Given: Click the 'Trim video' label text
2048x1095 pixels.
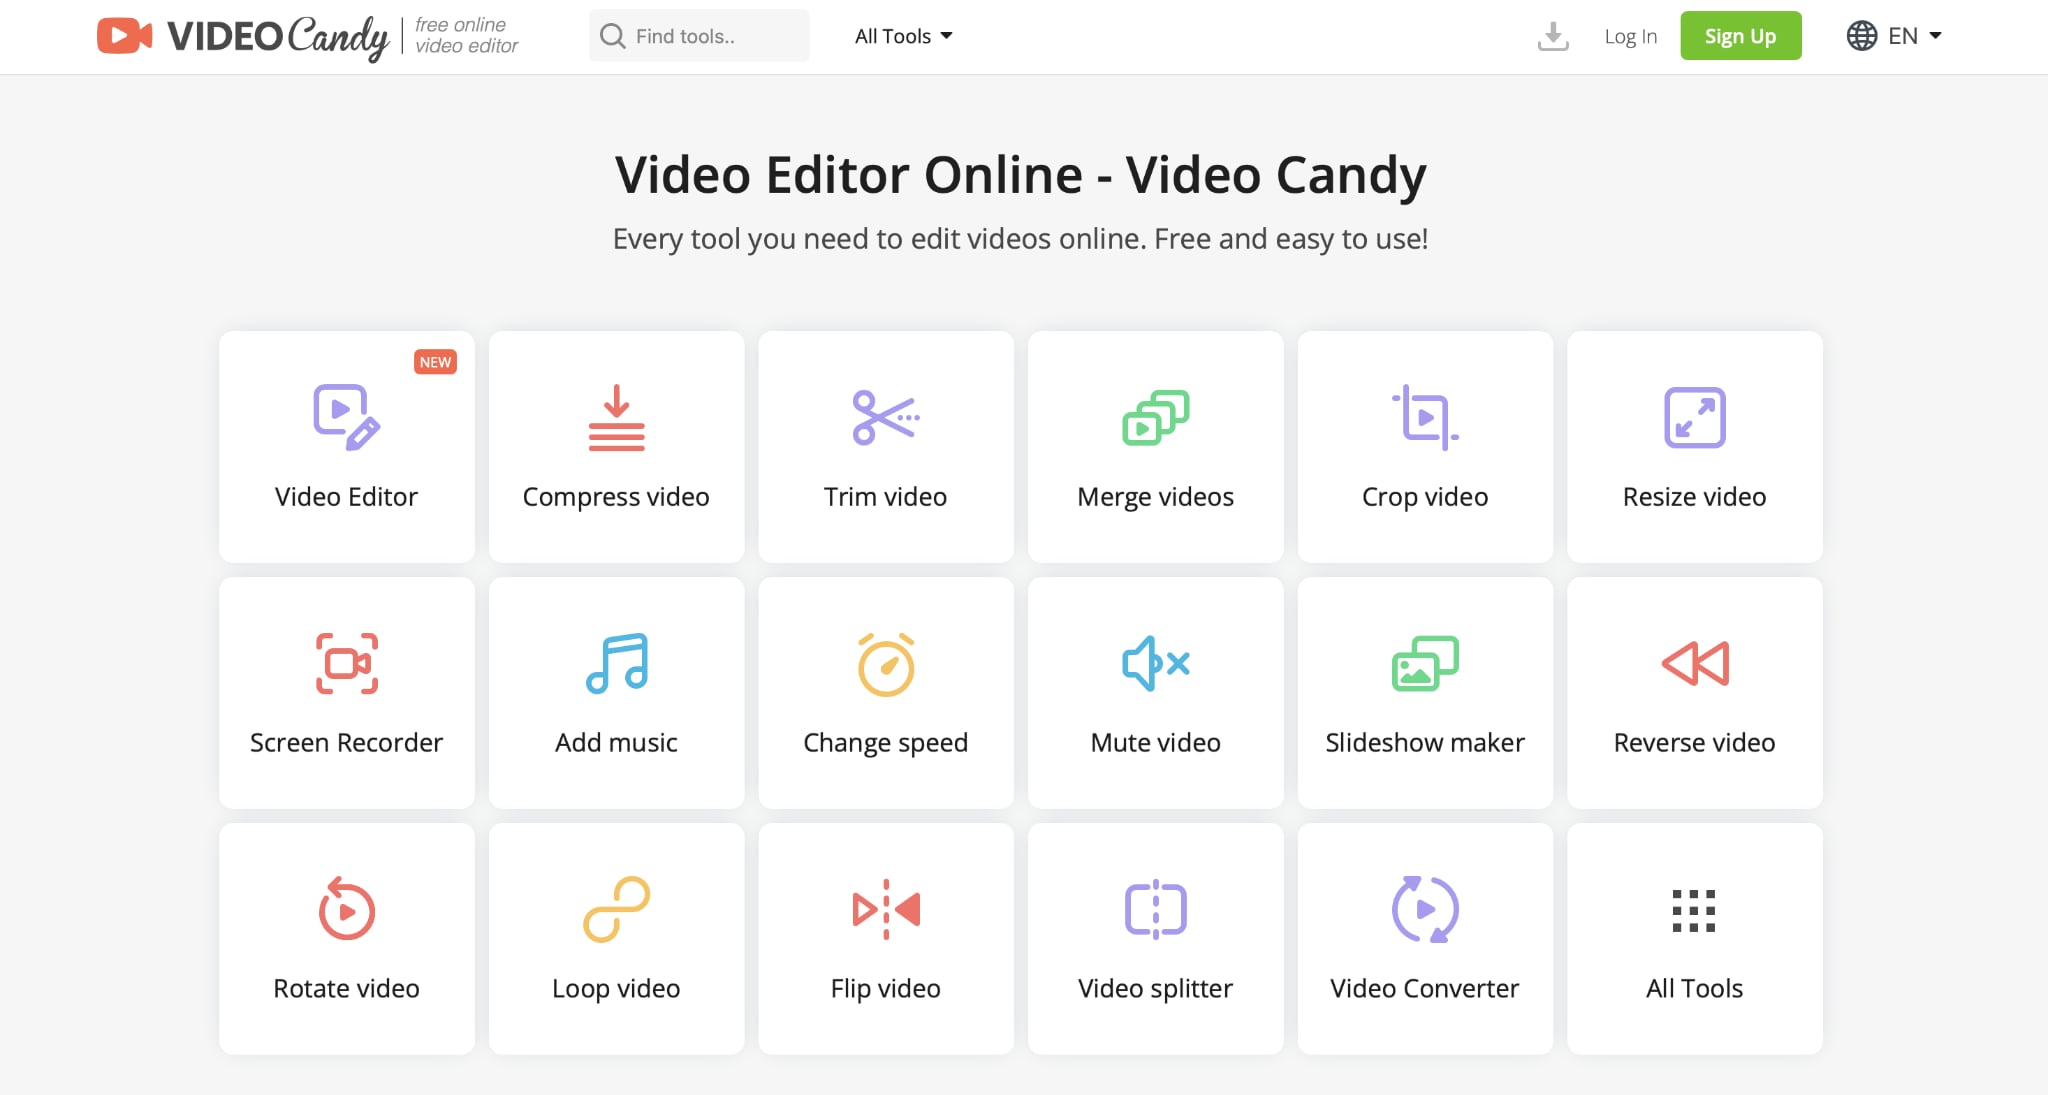Looking at the screenshot, I should (x=885, y=496).
